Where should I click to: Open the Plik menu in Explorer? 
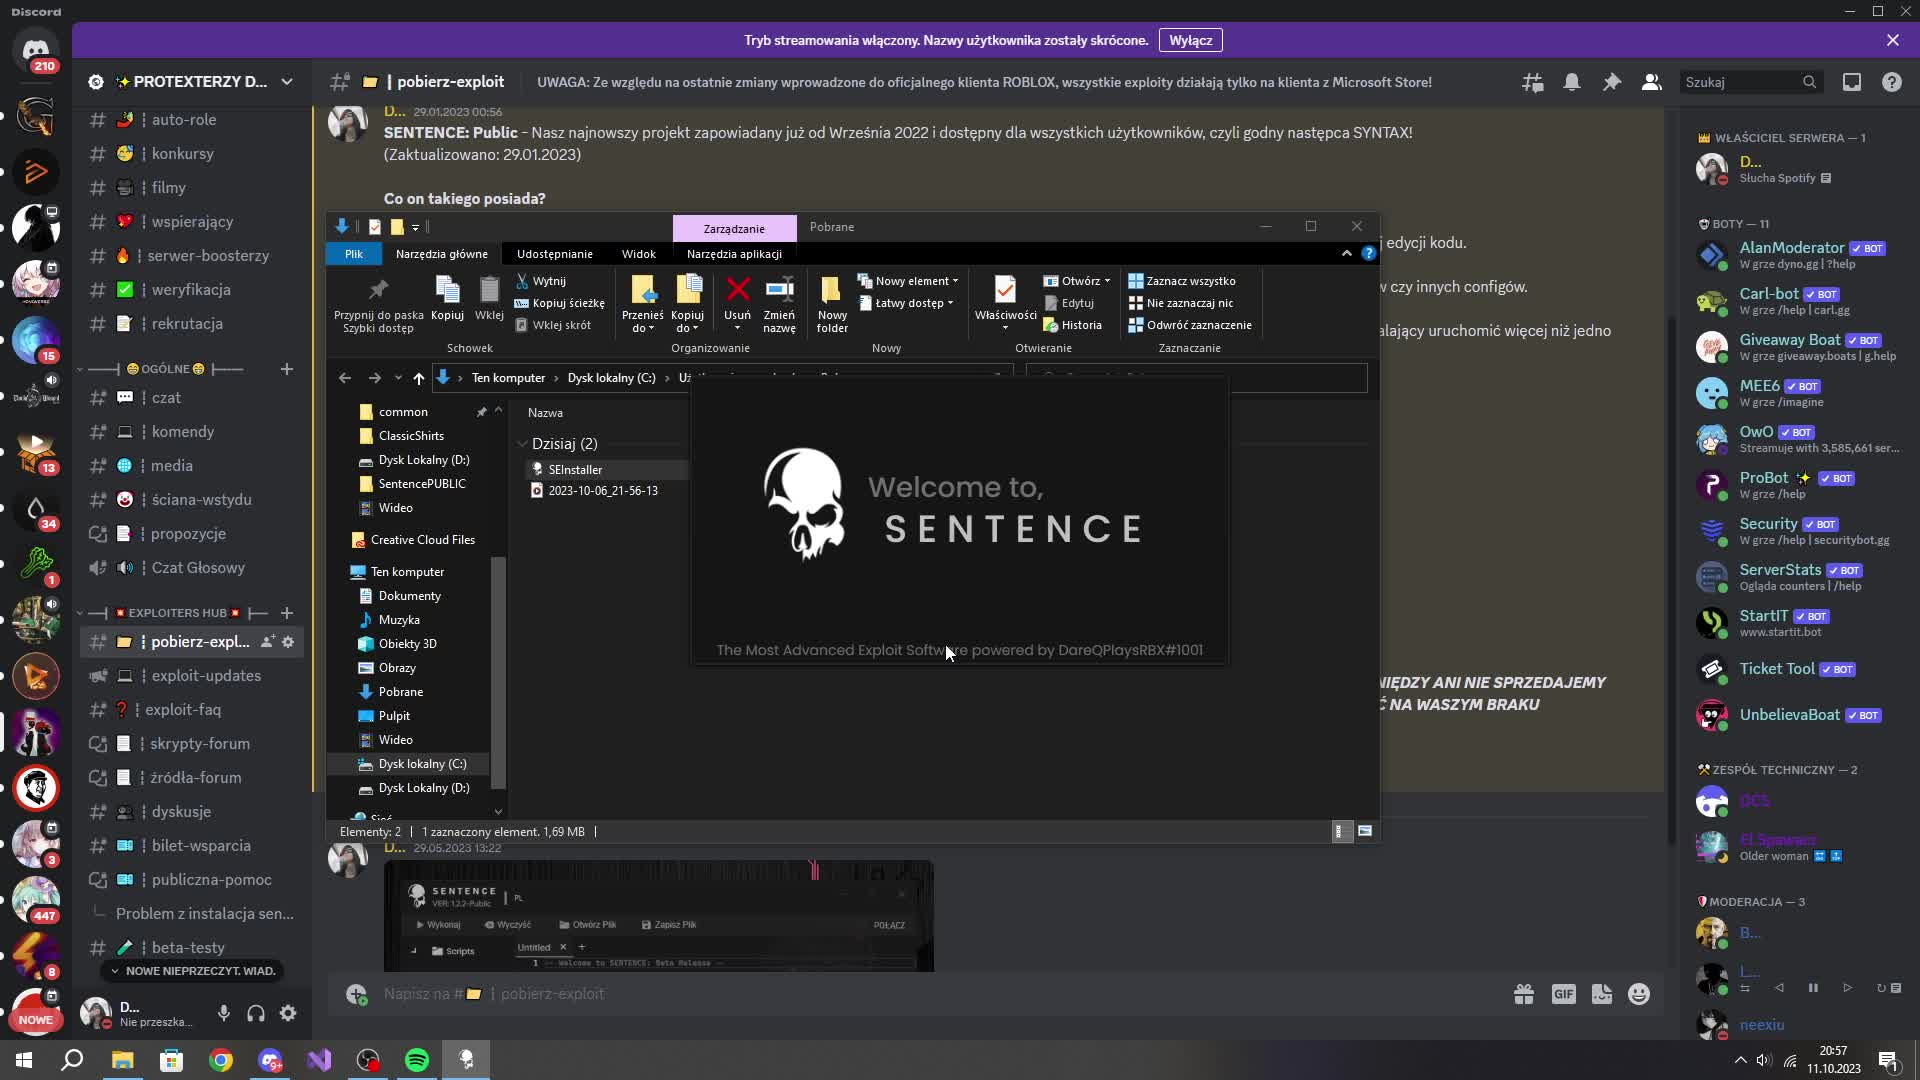pos(352,253)
